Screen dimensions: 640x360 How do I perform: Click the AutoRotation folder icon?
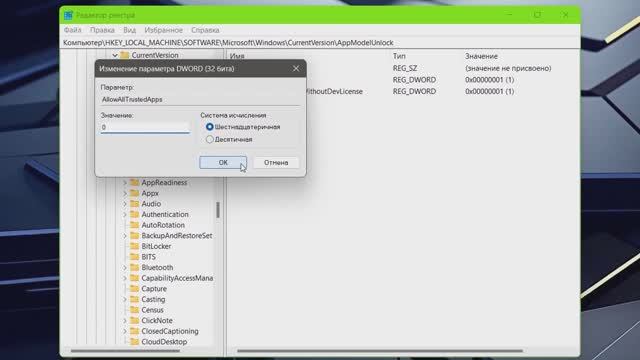134,225
